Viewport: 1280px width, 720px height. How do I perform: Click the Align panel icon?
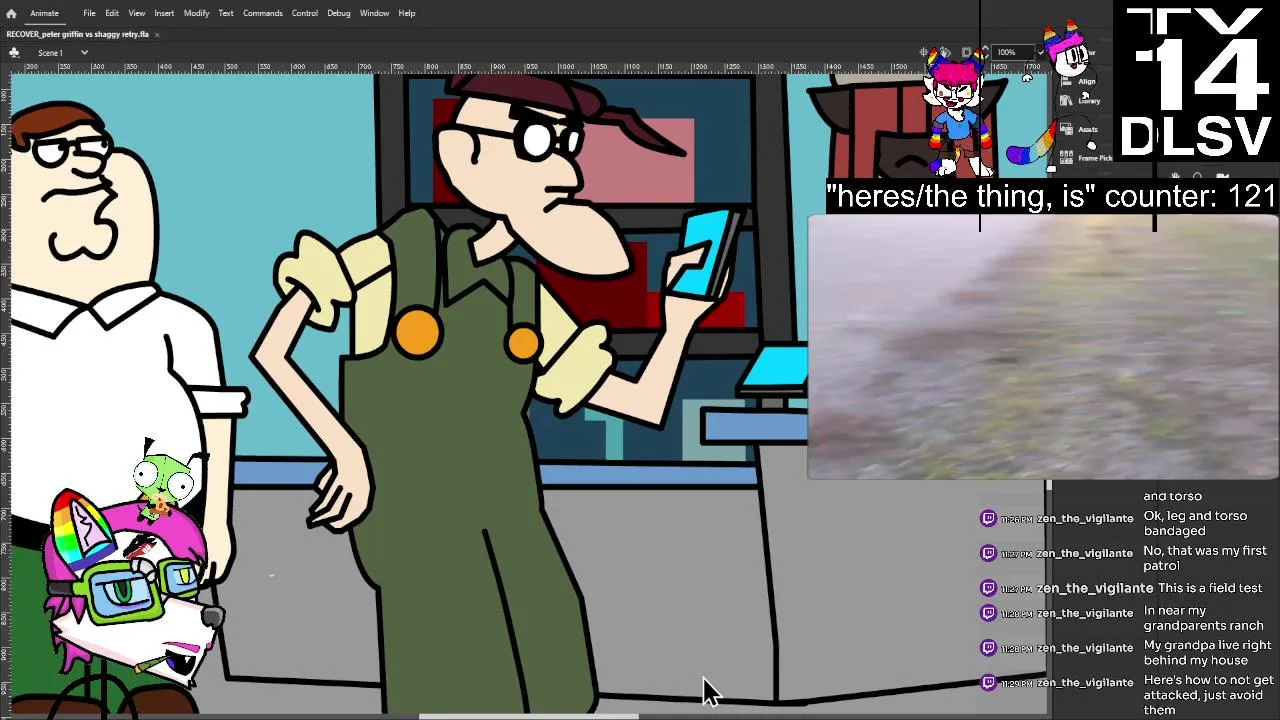[1066, 81]
